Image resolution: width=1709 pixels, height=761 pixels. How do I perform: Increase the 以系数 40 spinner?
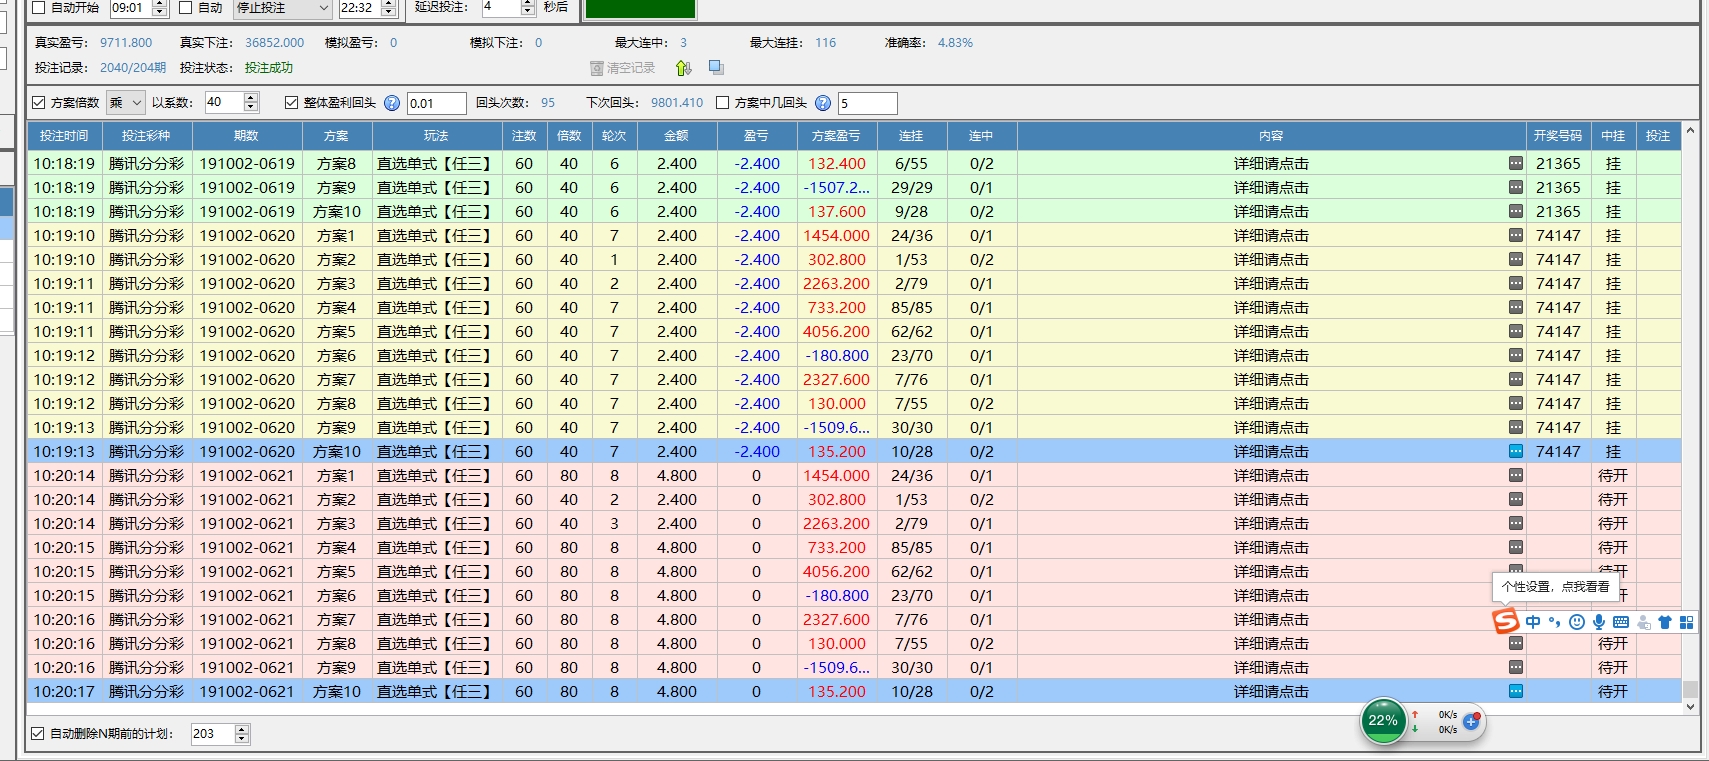251,98
